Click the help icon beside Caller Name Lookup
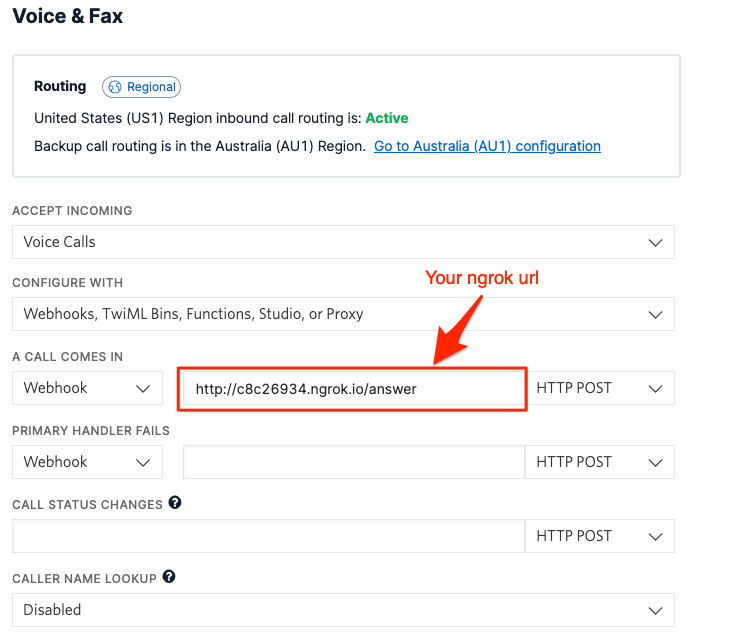 point(169,577)
